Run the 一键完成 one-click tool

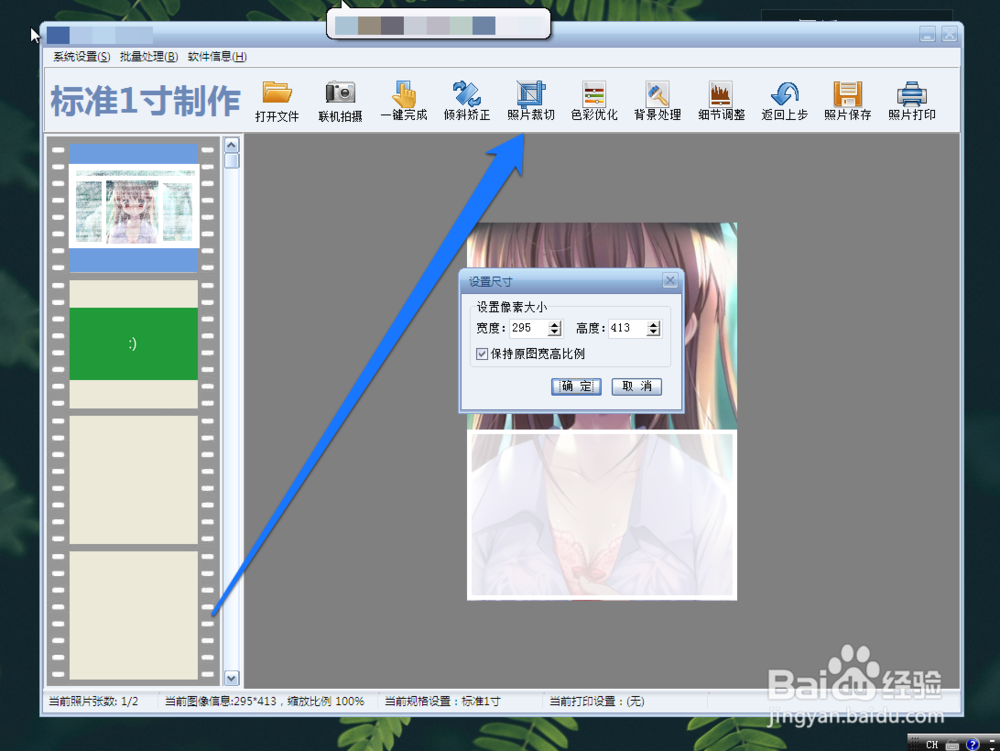coord(404,101)
